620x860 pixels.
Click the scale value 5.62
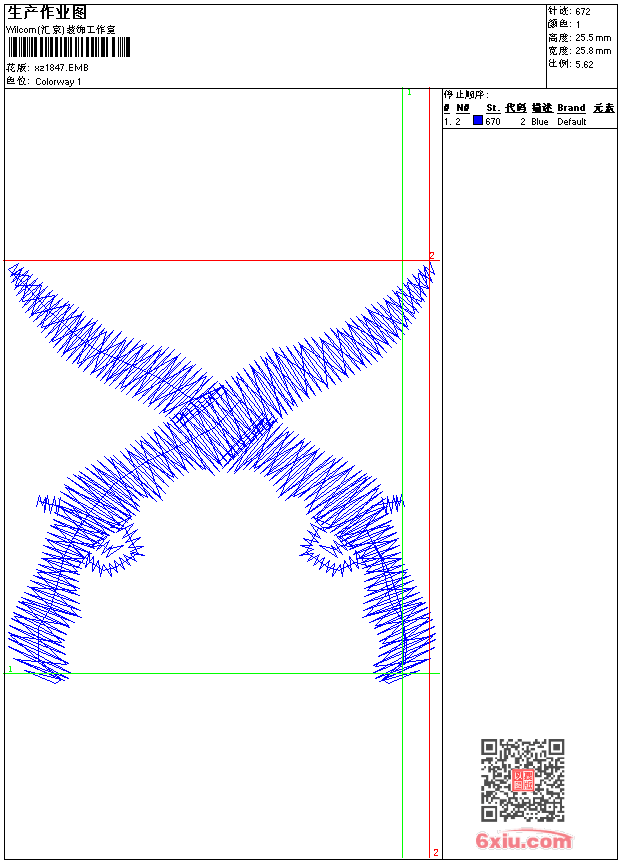[584, 64]
